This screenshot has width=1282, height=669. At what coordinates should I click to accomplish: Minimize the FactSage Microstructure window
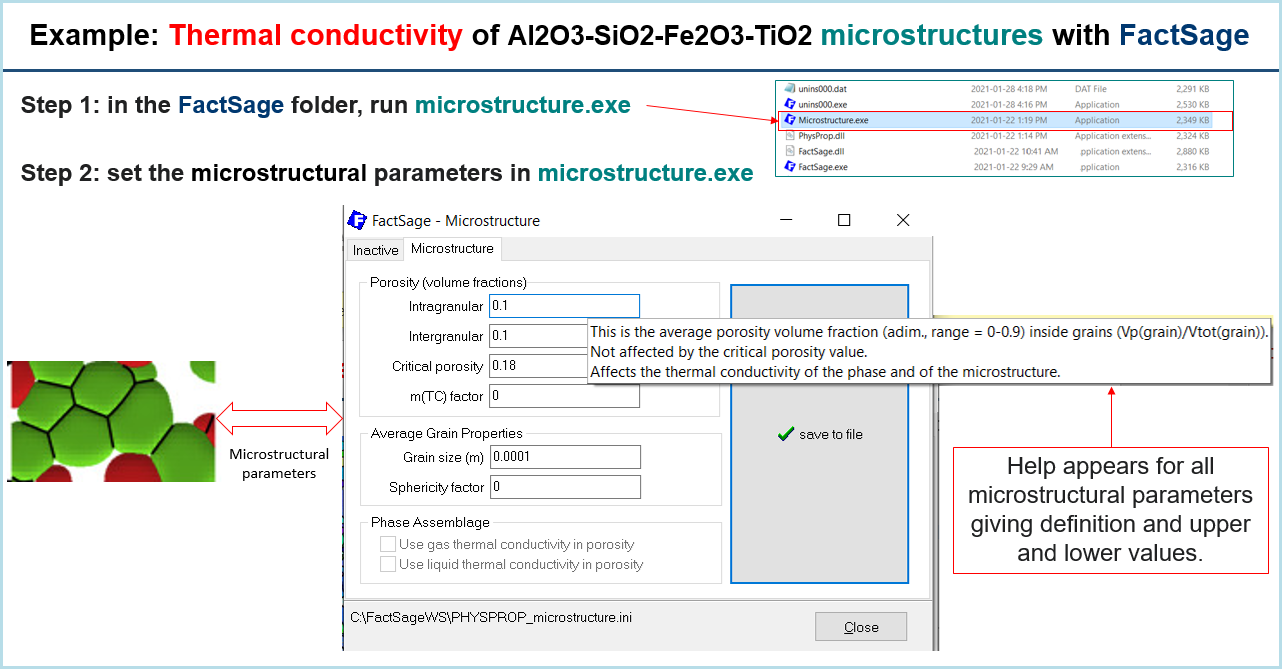785,220
